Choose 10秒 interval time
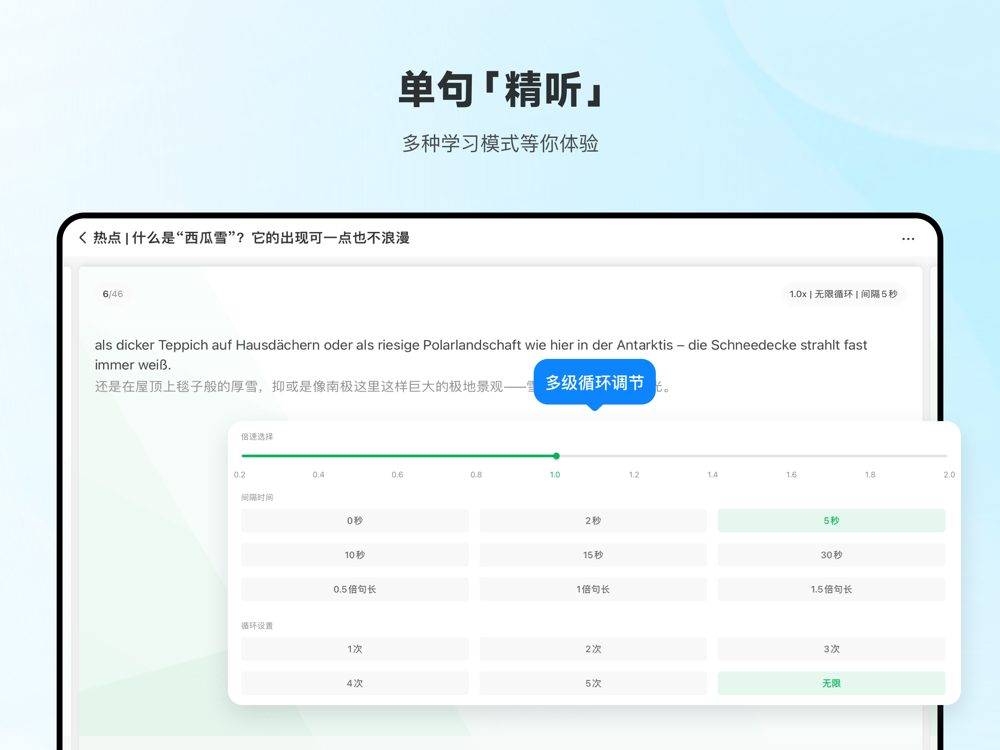 (355, 555)
